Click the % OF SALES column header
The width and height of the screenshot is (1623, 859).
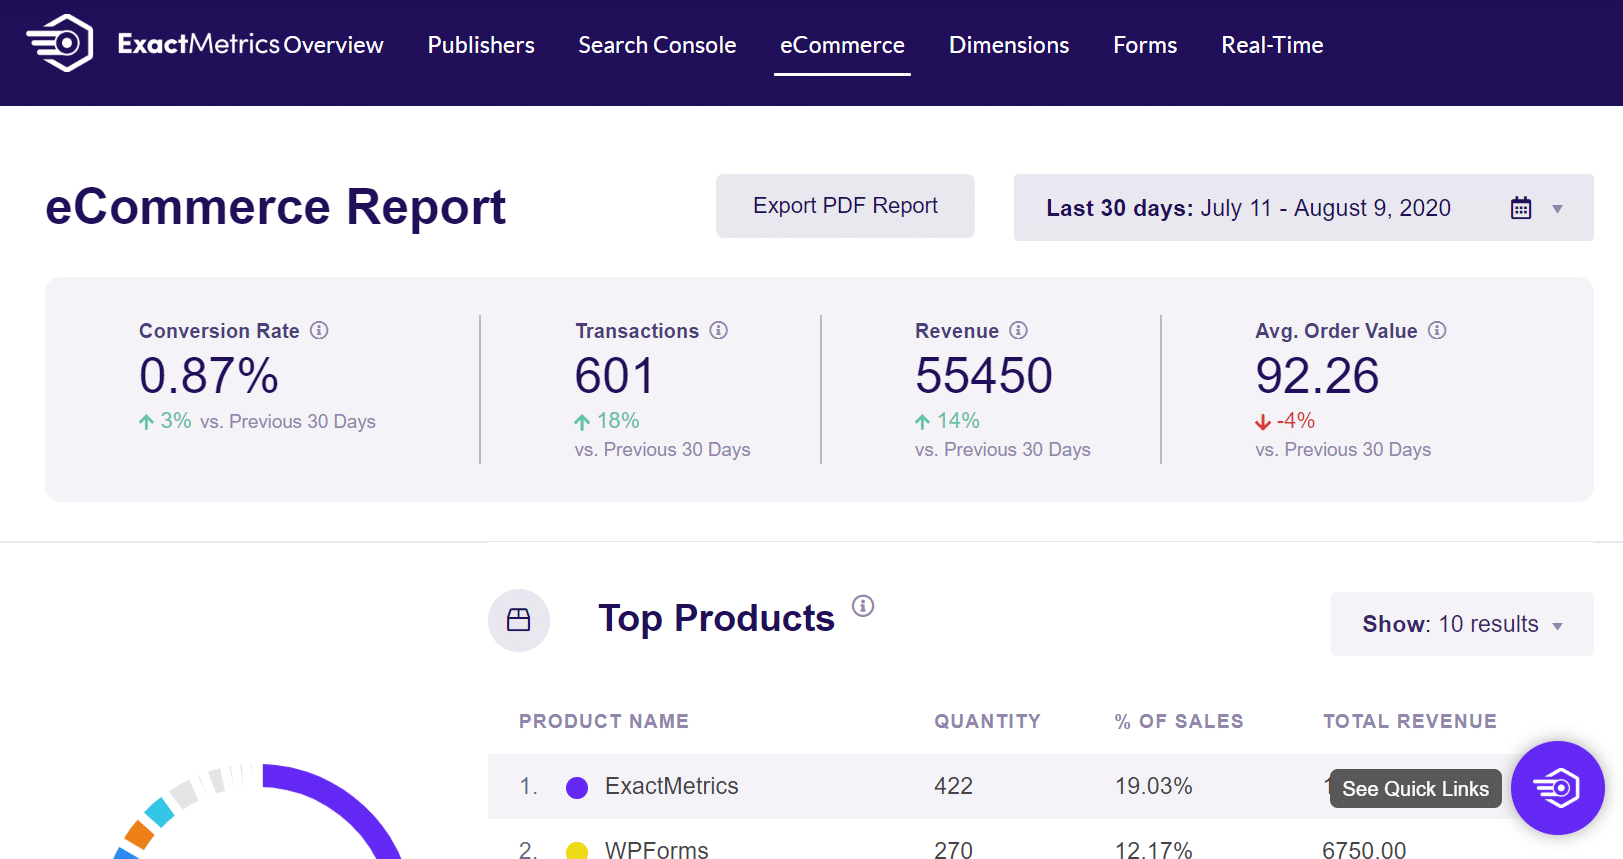tap(1179, 721)
